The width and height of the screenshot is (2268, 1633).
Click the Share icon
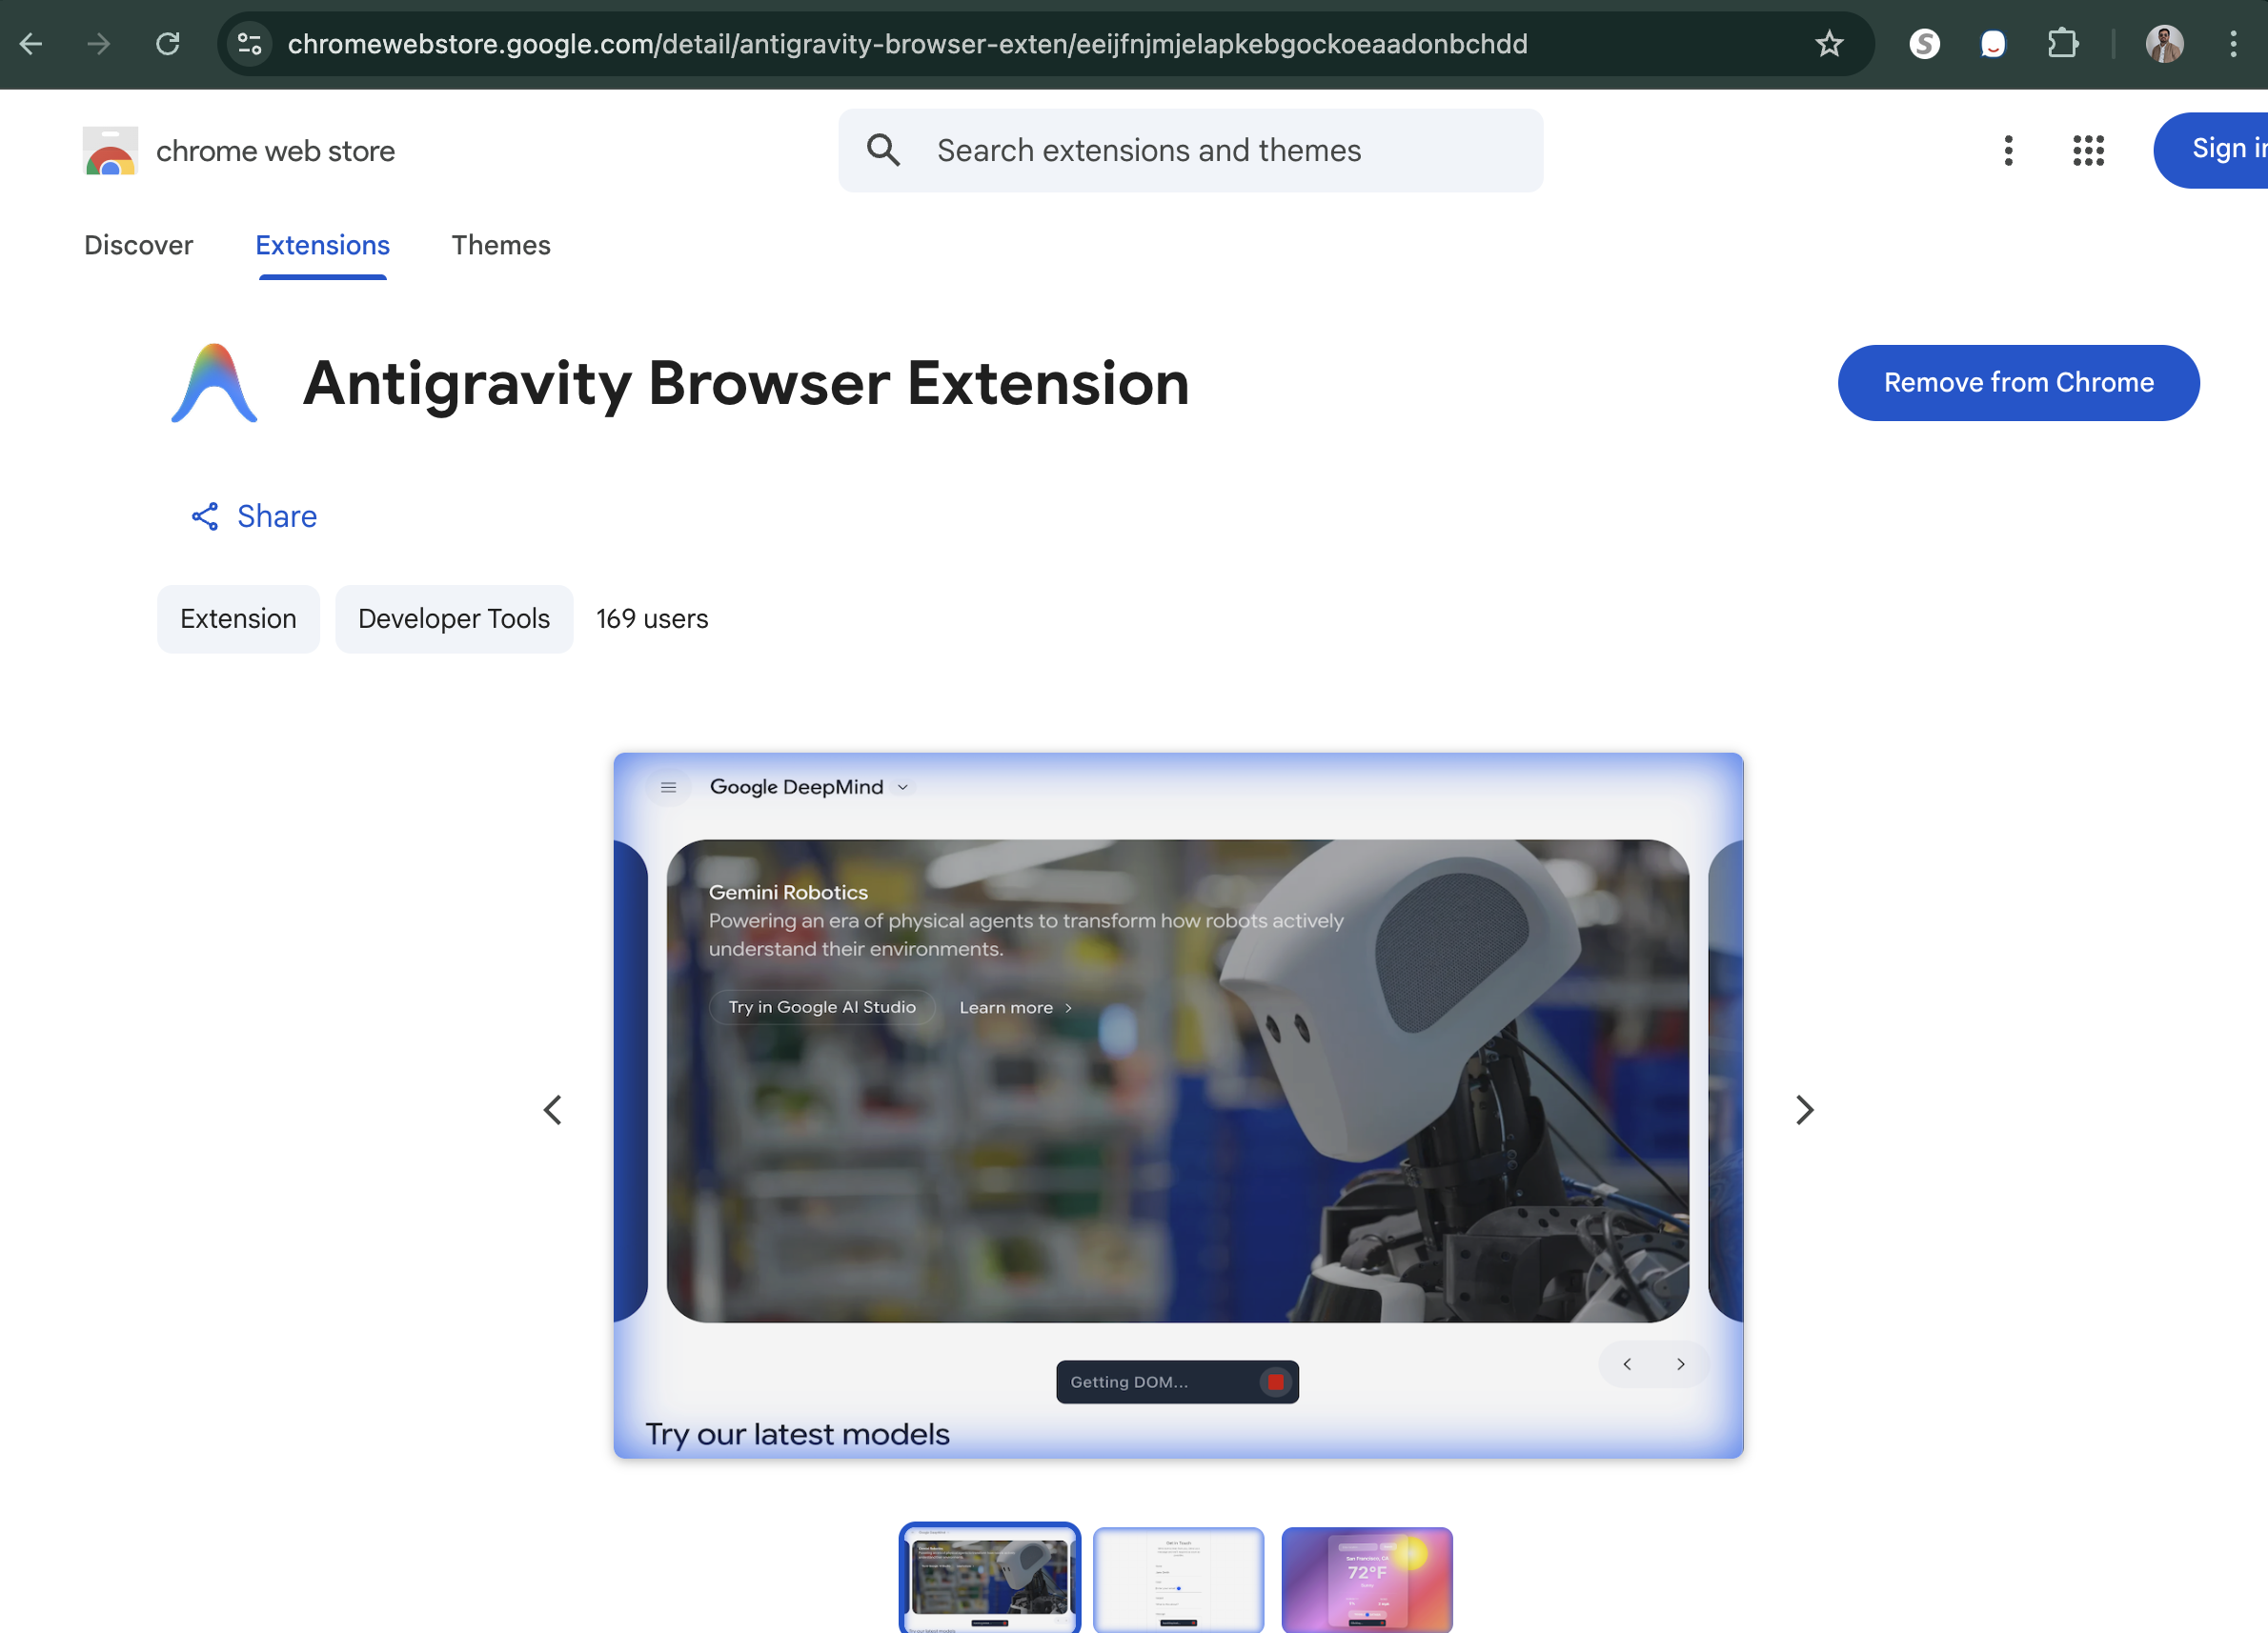(x=204, y=516)
